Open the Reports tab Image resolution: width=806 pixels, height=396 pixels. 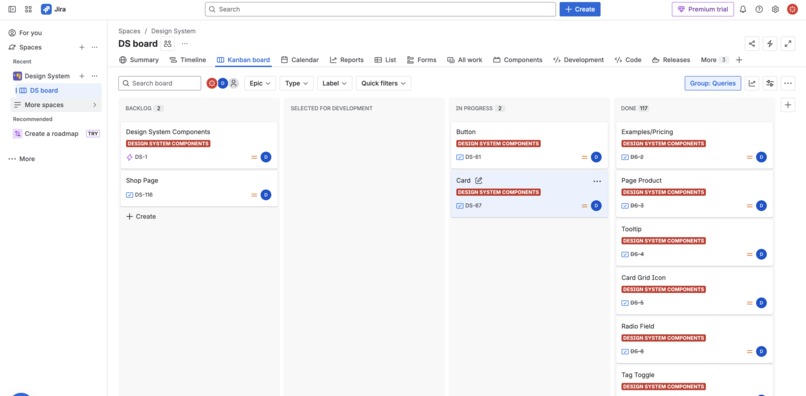347,60
